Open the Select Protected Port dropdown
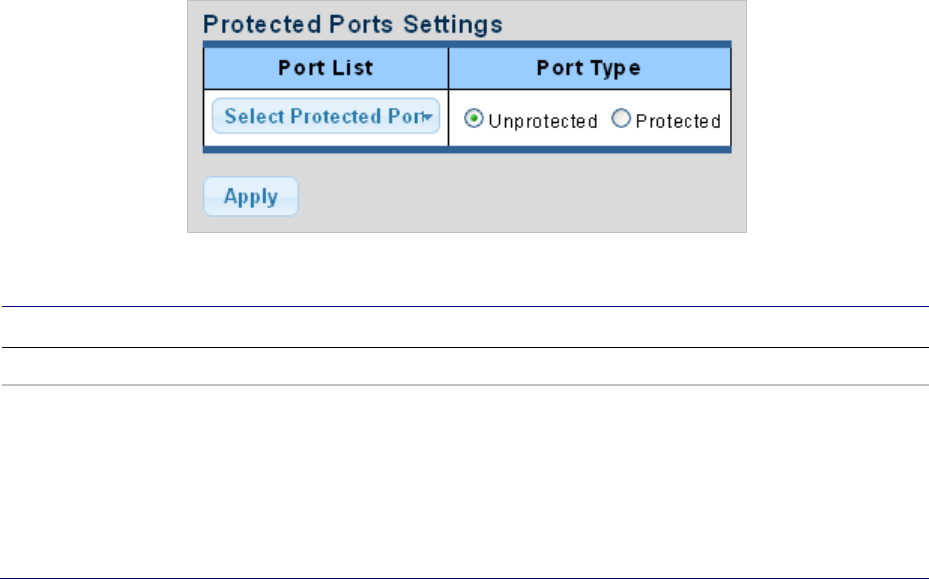Viewport: 929px width, 579px height. point(326,117)
